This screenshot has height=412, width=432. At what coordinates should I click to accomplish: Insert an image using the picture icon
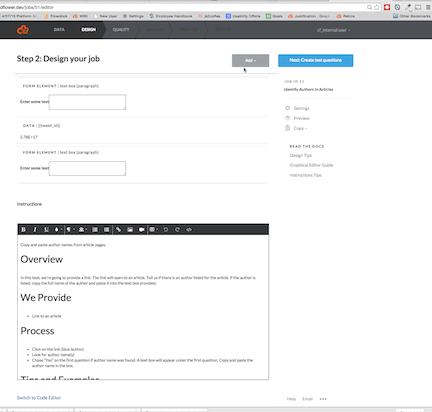pyautogui.click(x=130, y=229)
